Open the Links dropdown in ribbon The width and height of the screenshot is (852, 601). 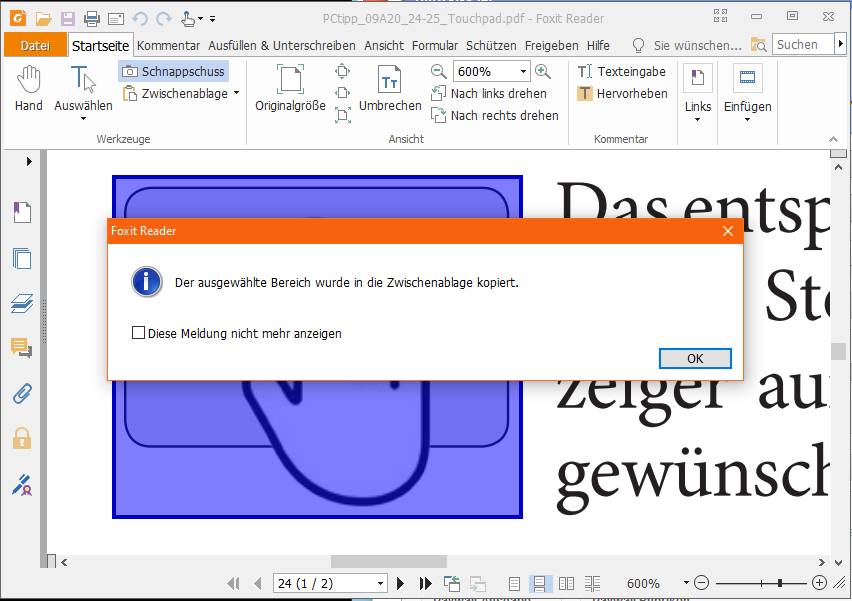(x=698, y=92)
